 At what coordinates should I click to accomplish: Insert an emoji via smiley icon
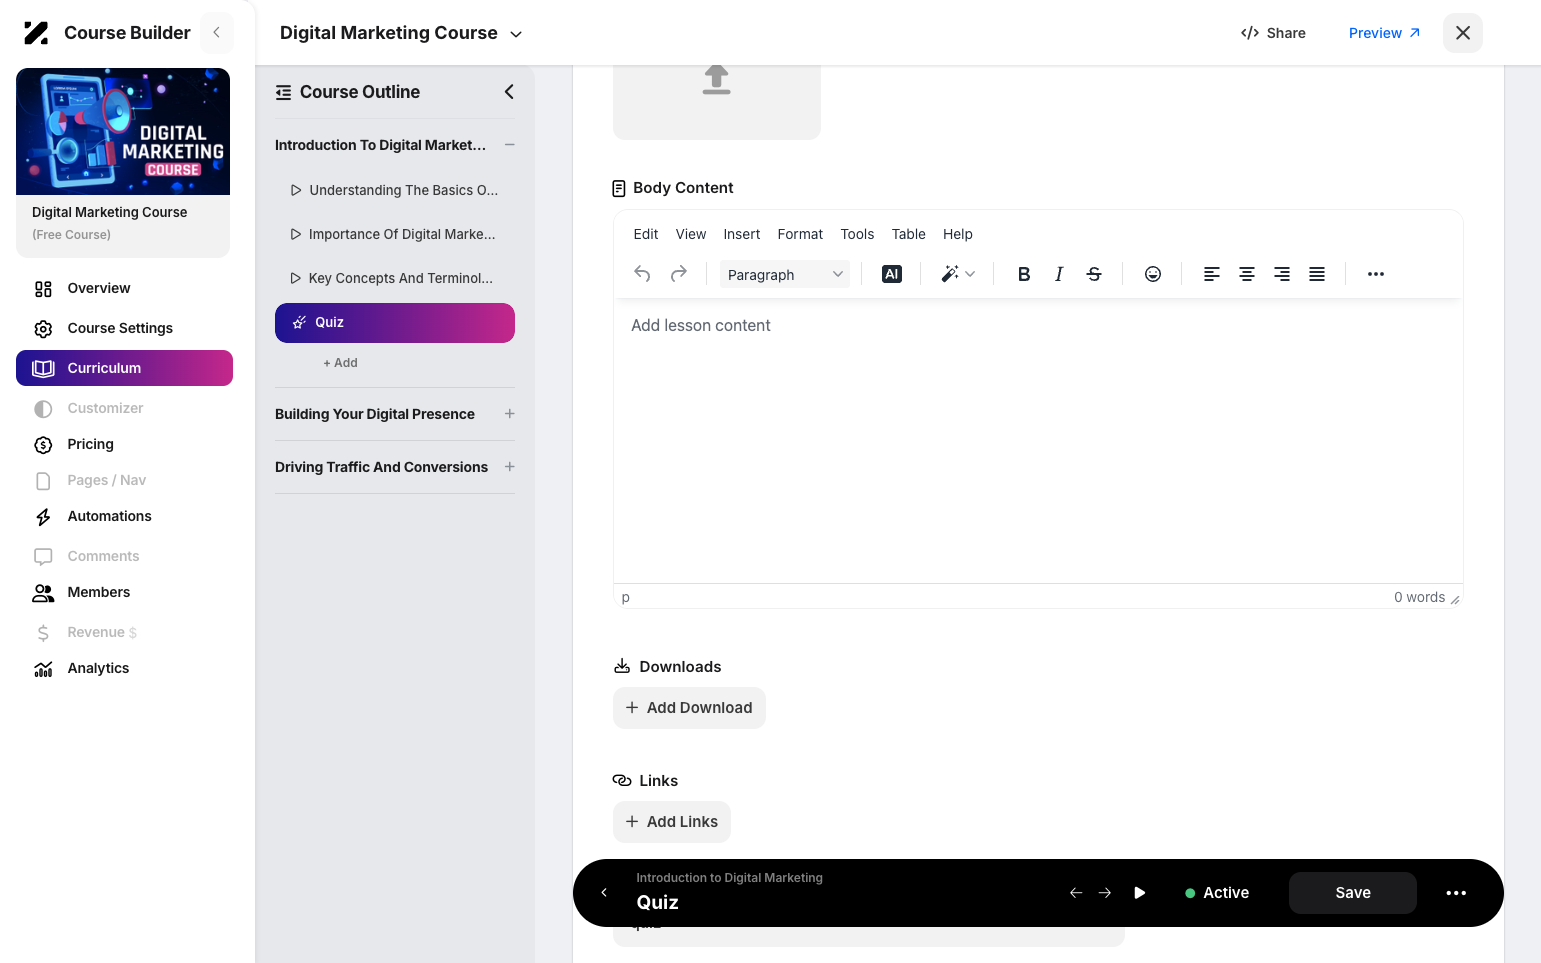pos(1153,274)
